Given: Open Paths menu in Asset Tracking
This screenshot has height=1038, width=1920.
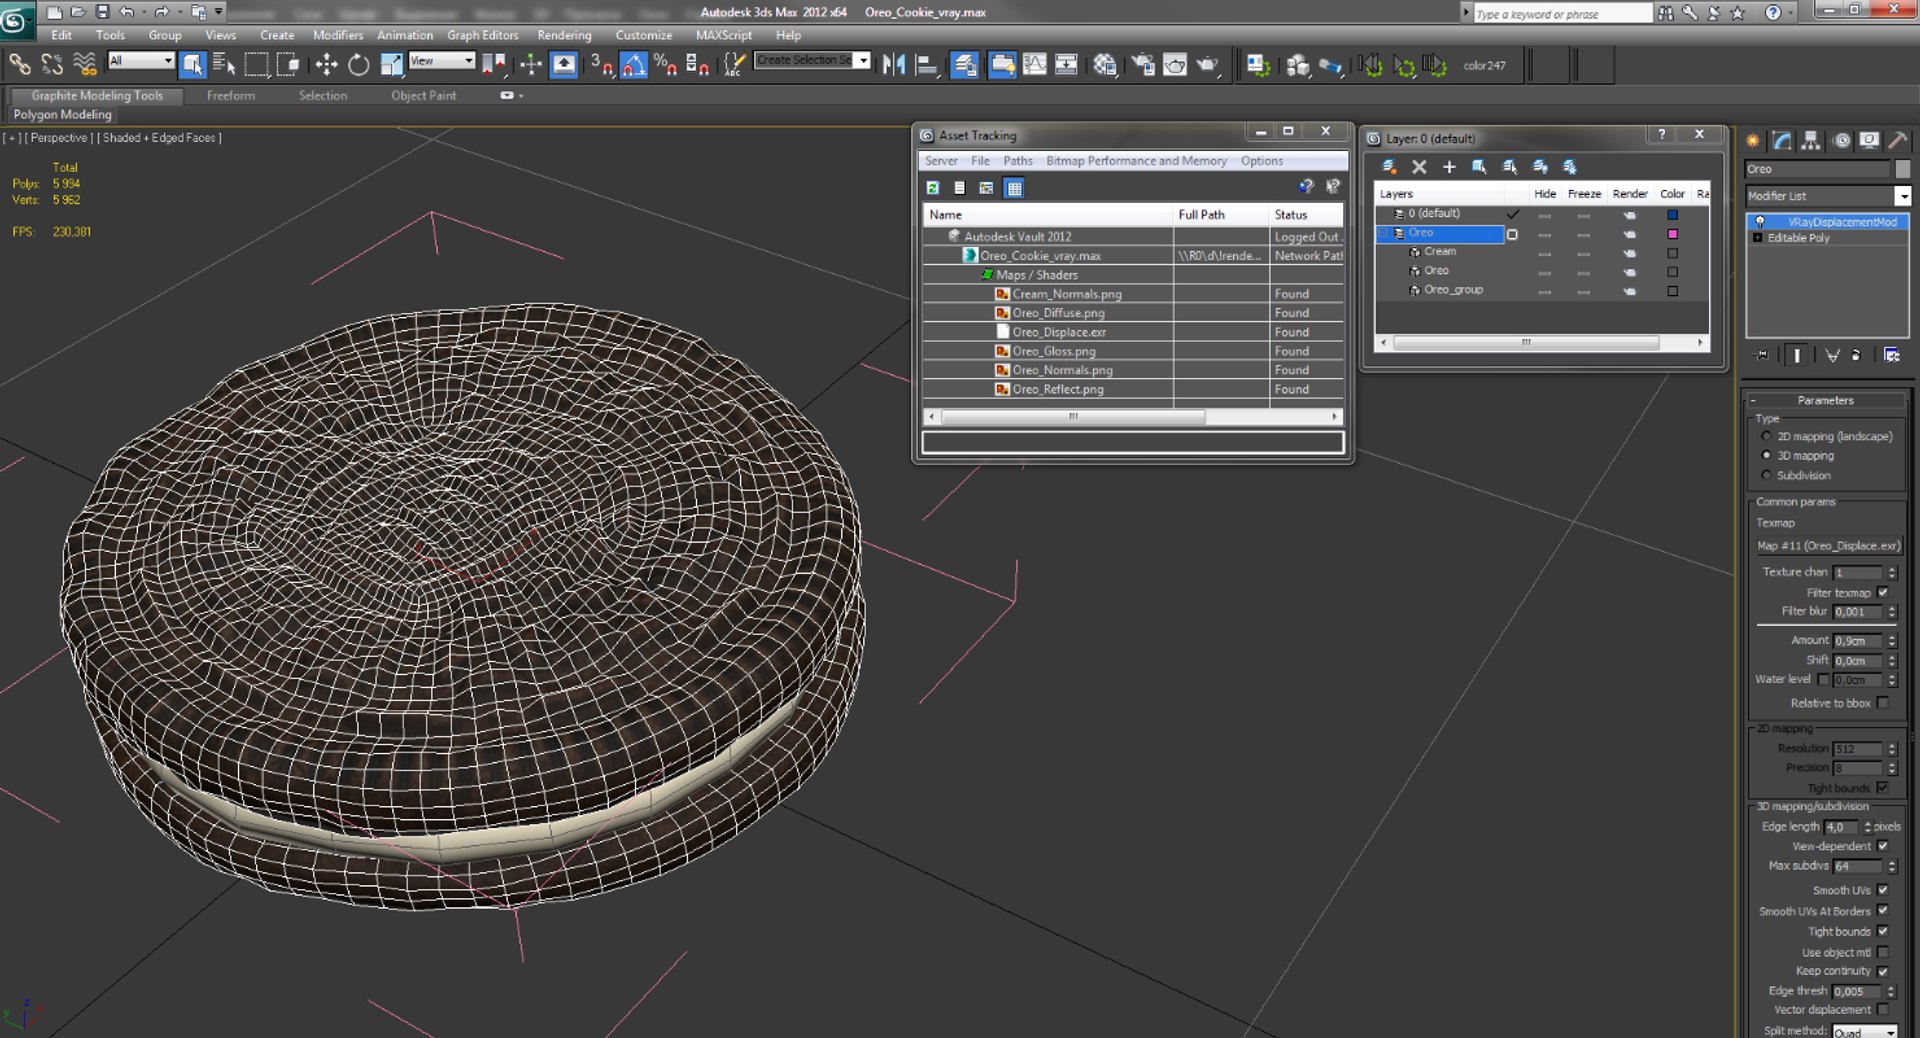Looking at the screenshot, I should (x=1017, y=161).
